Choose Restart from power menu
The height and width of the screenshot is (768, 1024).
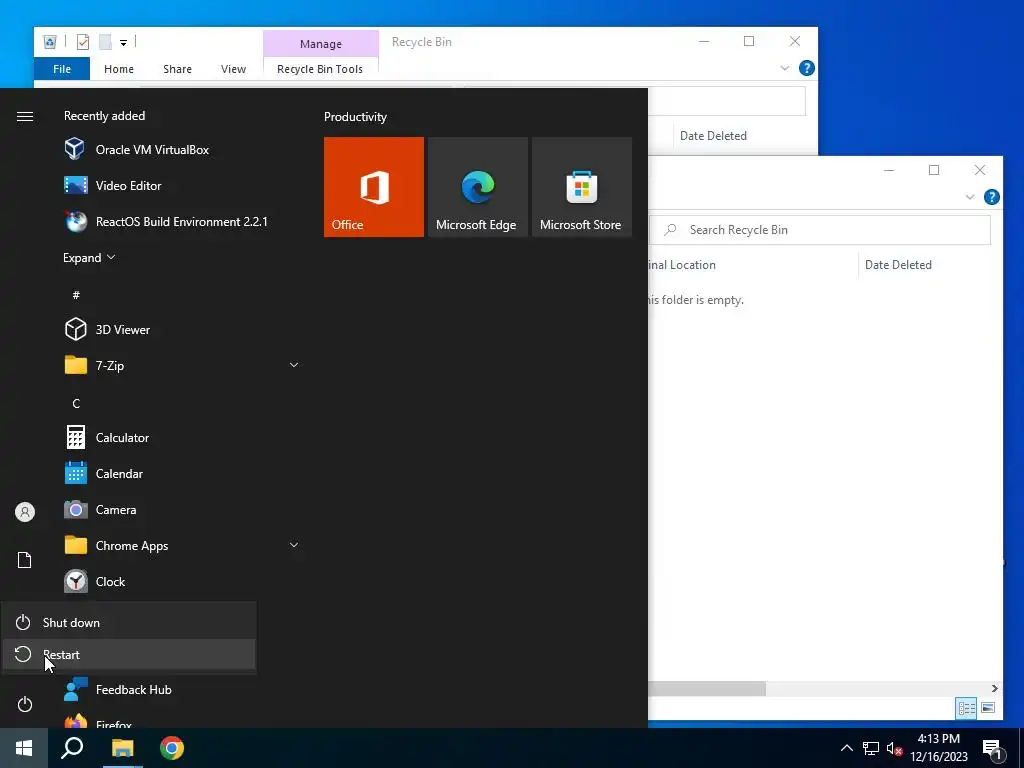[129, 654]
